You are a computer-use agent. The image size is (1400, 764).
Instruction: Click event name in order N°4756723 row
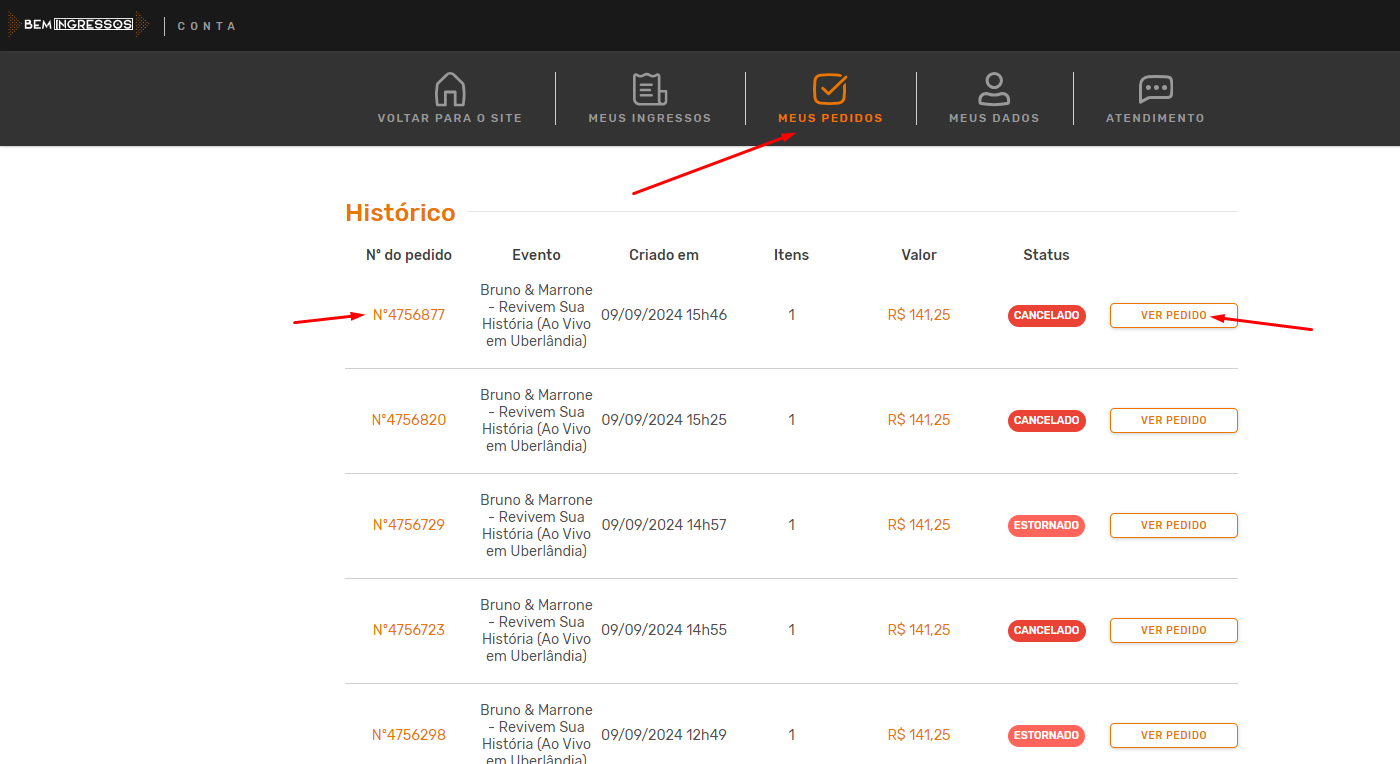click(536, 630)
